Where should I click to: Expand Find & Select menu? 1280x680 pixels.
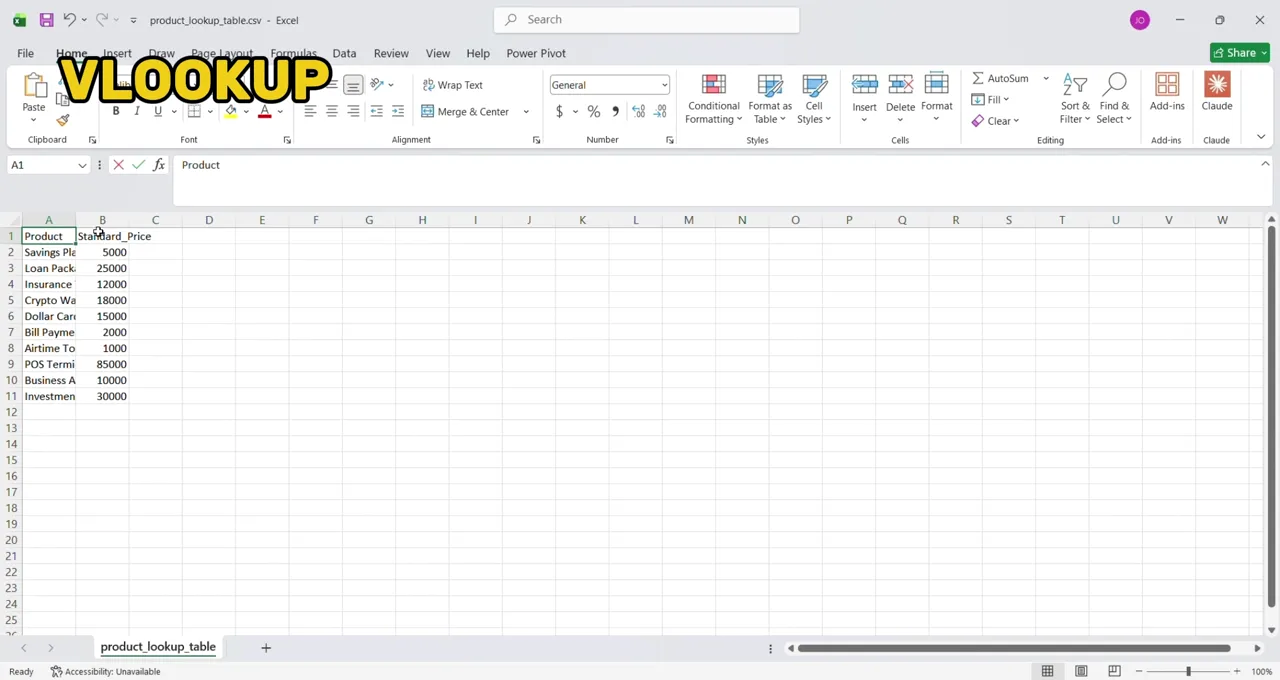[x=1114, y=99]
